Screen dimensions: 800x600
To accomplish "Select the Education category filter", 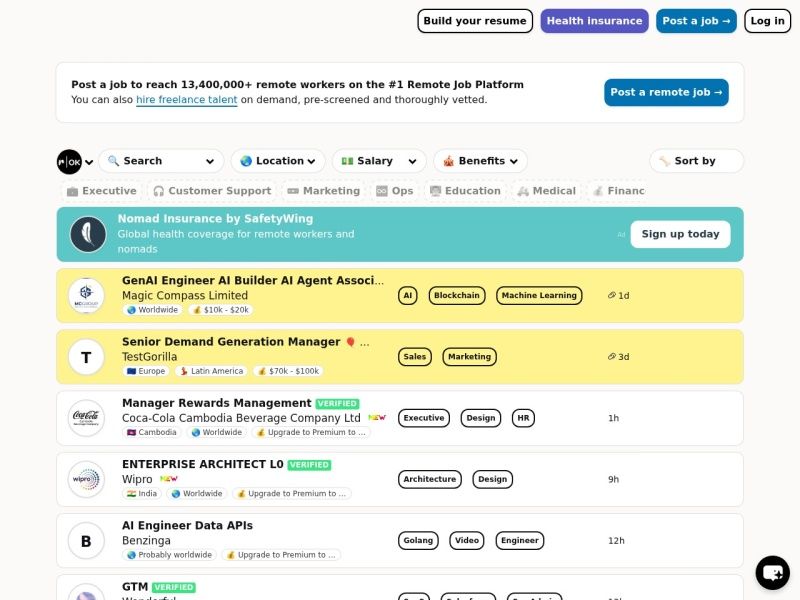I will coord(465,191).
